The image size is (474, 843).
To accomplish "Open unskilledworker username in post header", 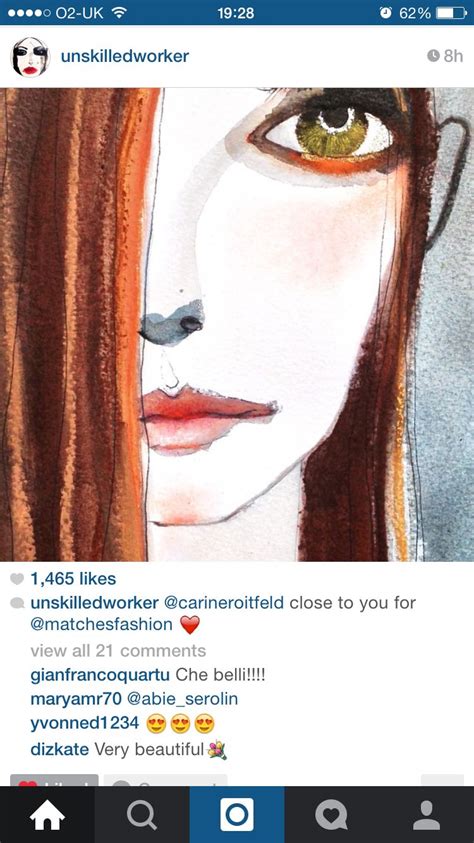I will click(125, 56).
